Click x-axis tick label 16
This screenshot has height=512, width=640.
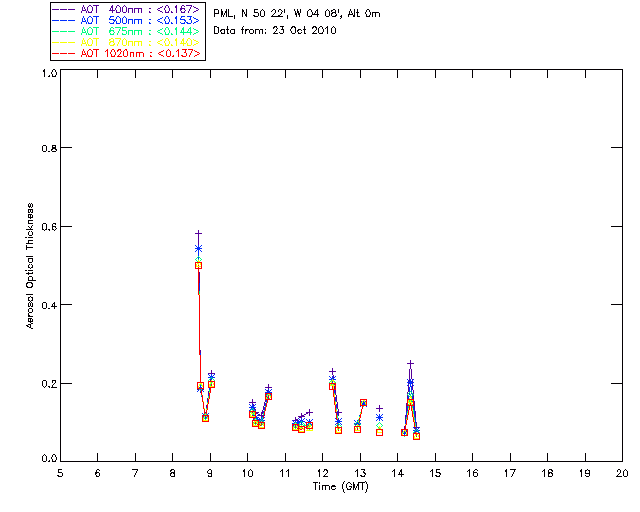click(x=473, y=473)
